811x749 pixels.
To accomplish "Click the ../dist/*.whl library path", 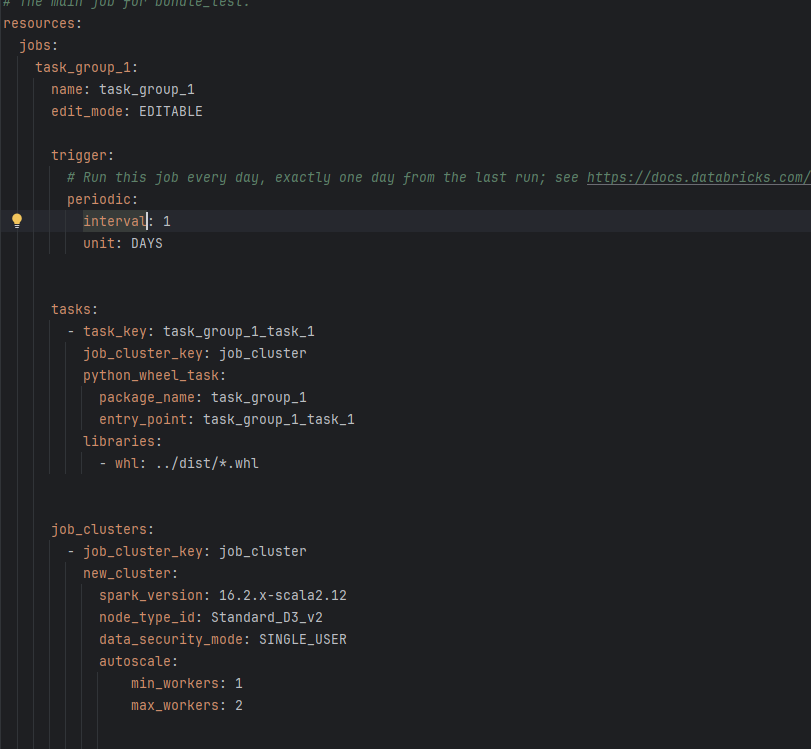I will [x=208, y=463].
